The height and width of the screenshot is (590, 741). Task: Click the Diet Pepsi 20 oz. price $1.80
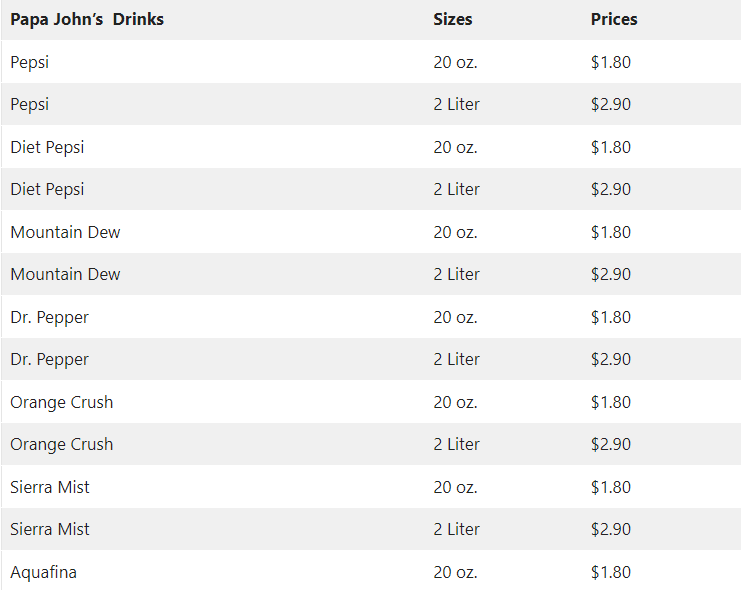click(611, 147)
